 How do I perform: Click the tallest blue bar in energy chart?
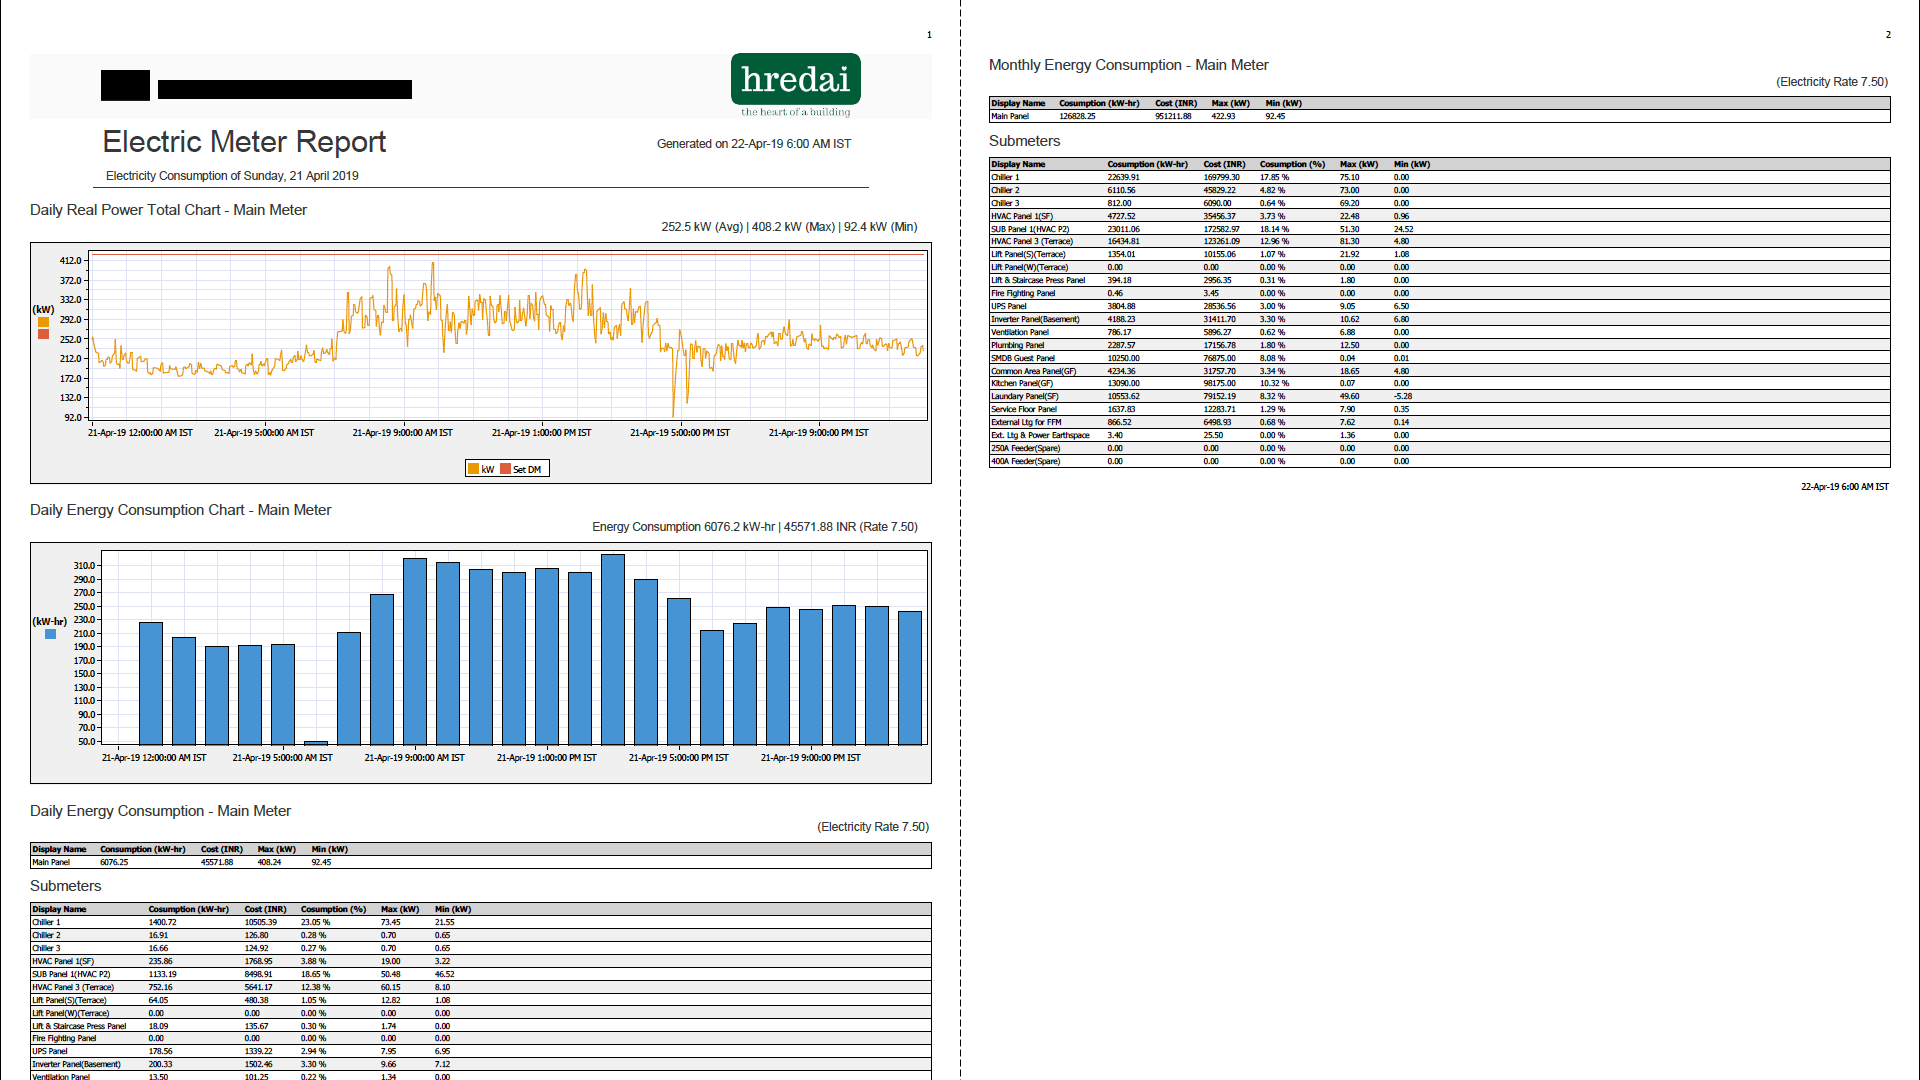click(613, 649)
